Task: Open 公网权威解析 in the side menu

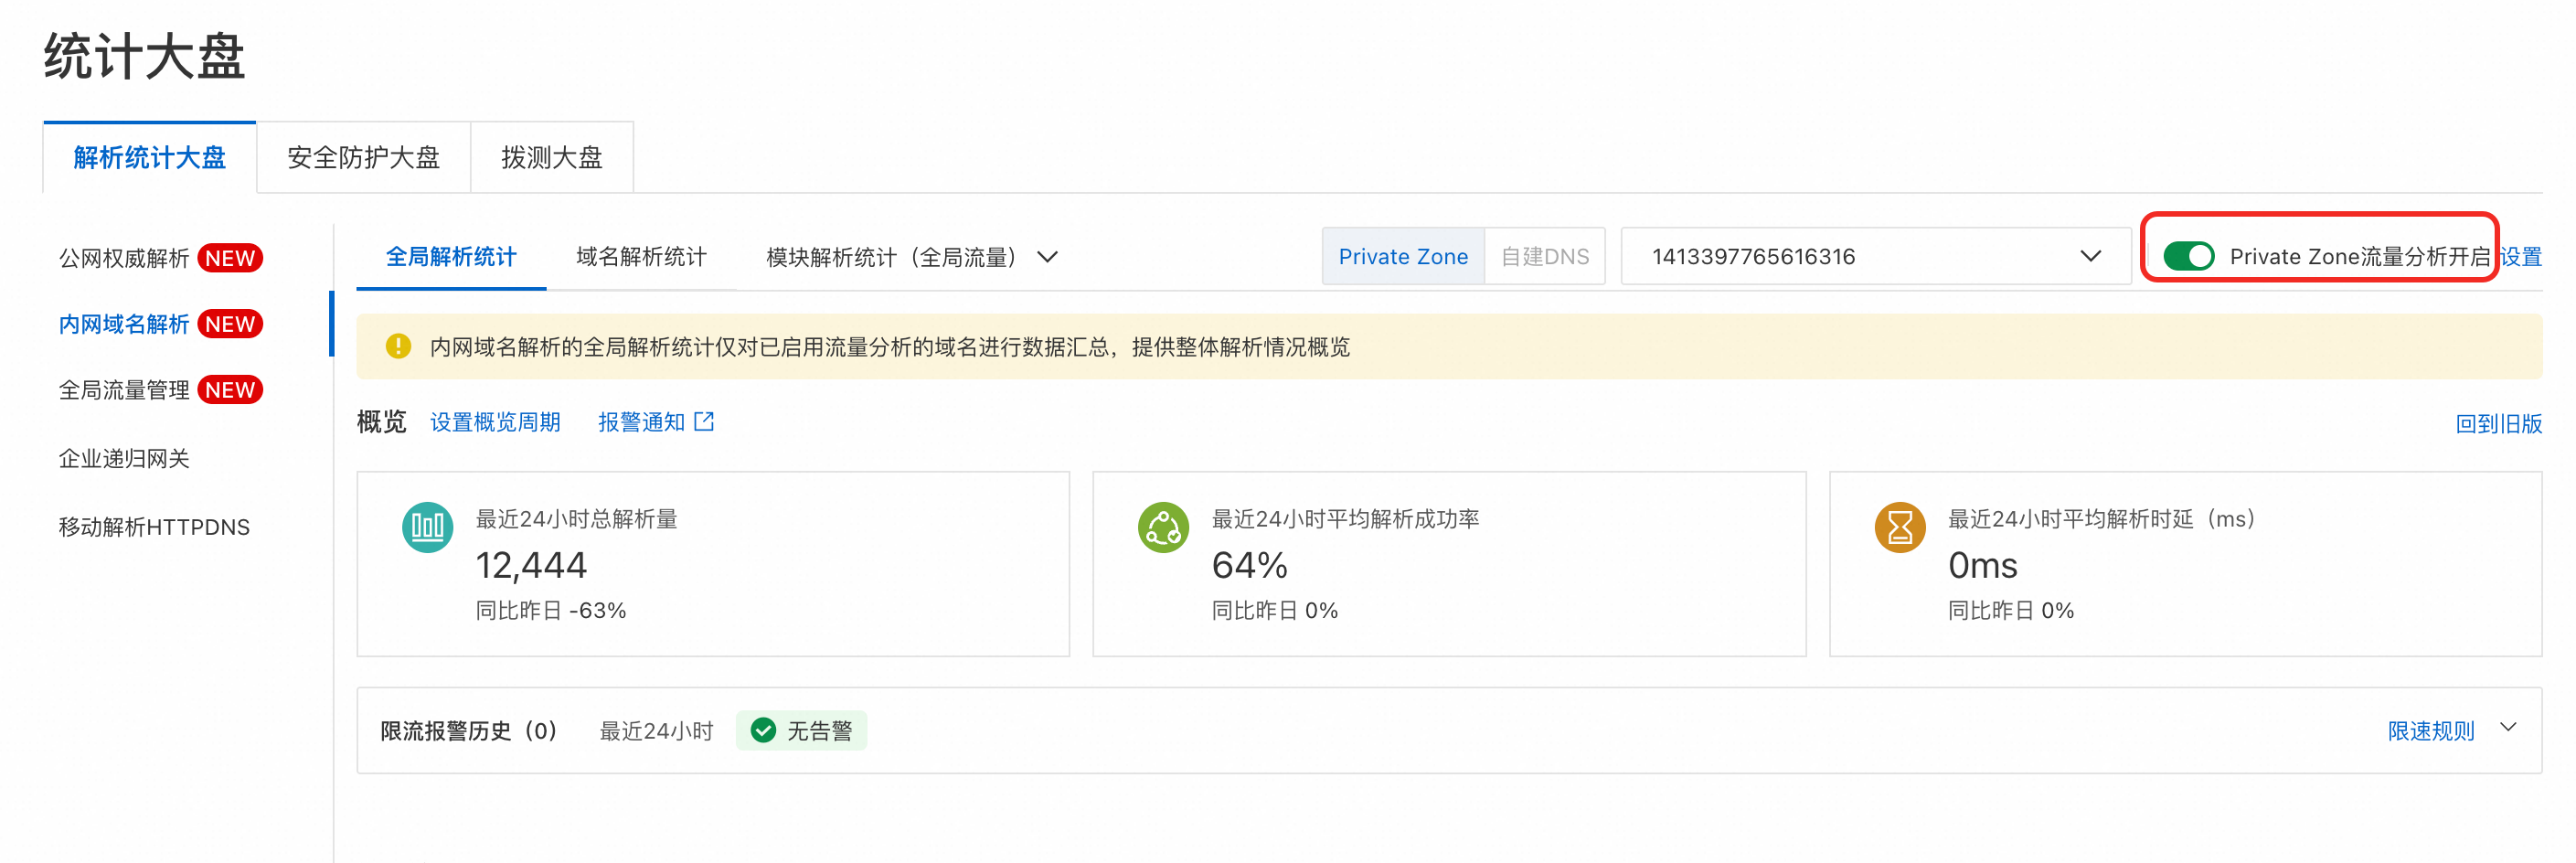Action: [124, 258]
